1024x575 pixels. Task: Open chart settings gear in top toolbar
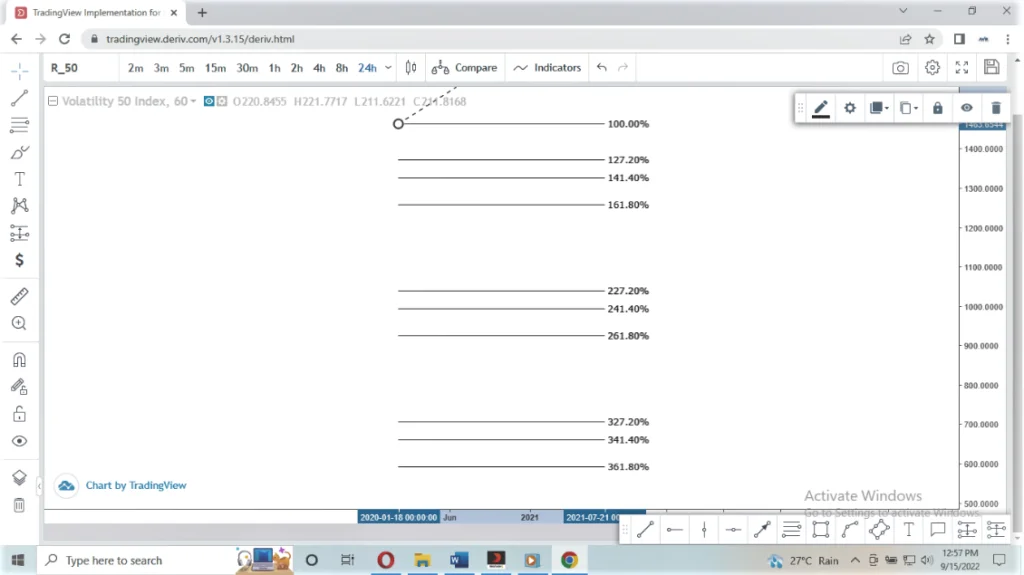[x=932, y=67]
